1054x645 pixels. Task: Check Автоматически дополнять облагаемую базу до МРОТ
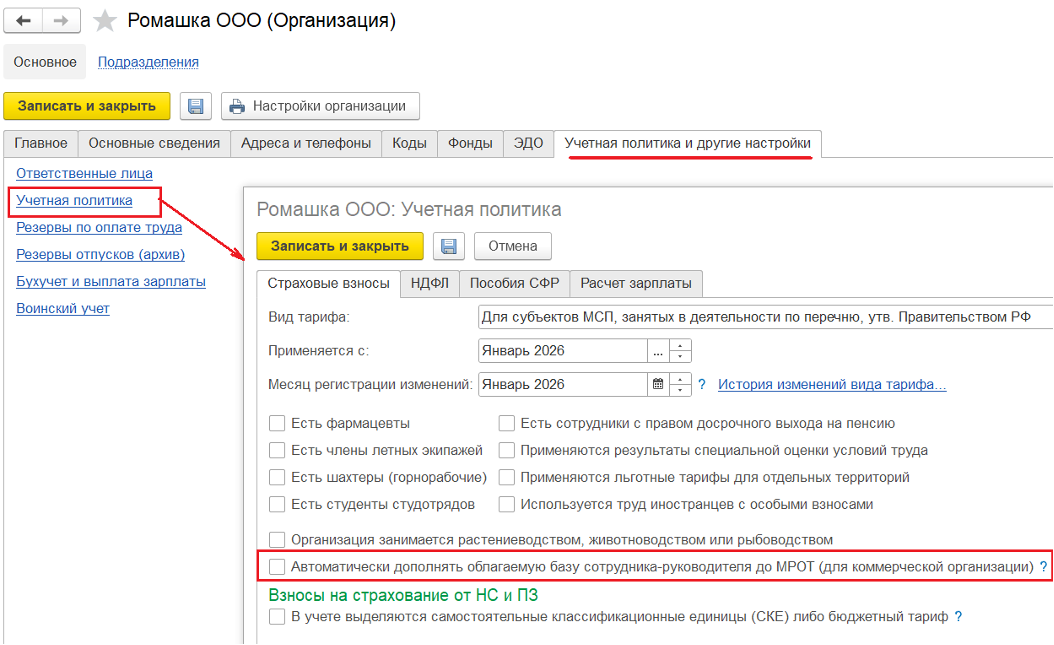coord(278,567)
